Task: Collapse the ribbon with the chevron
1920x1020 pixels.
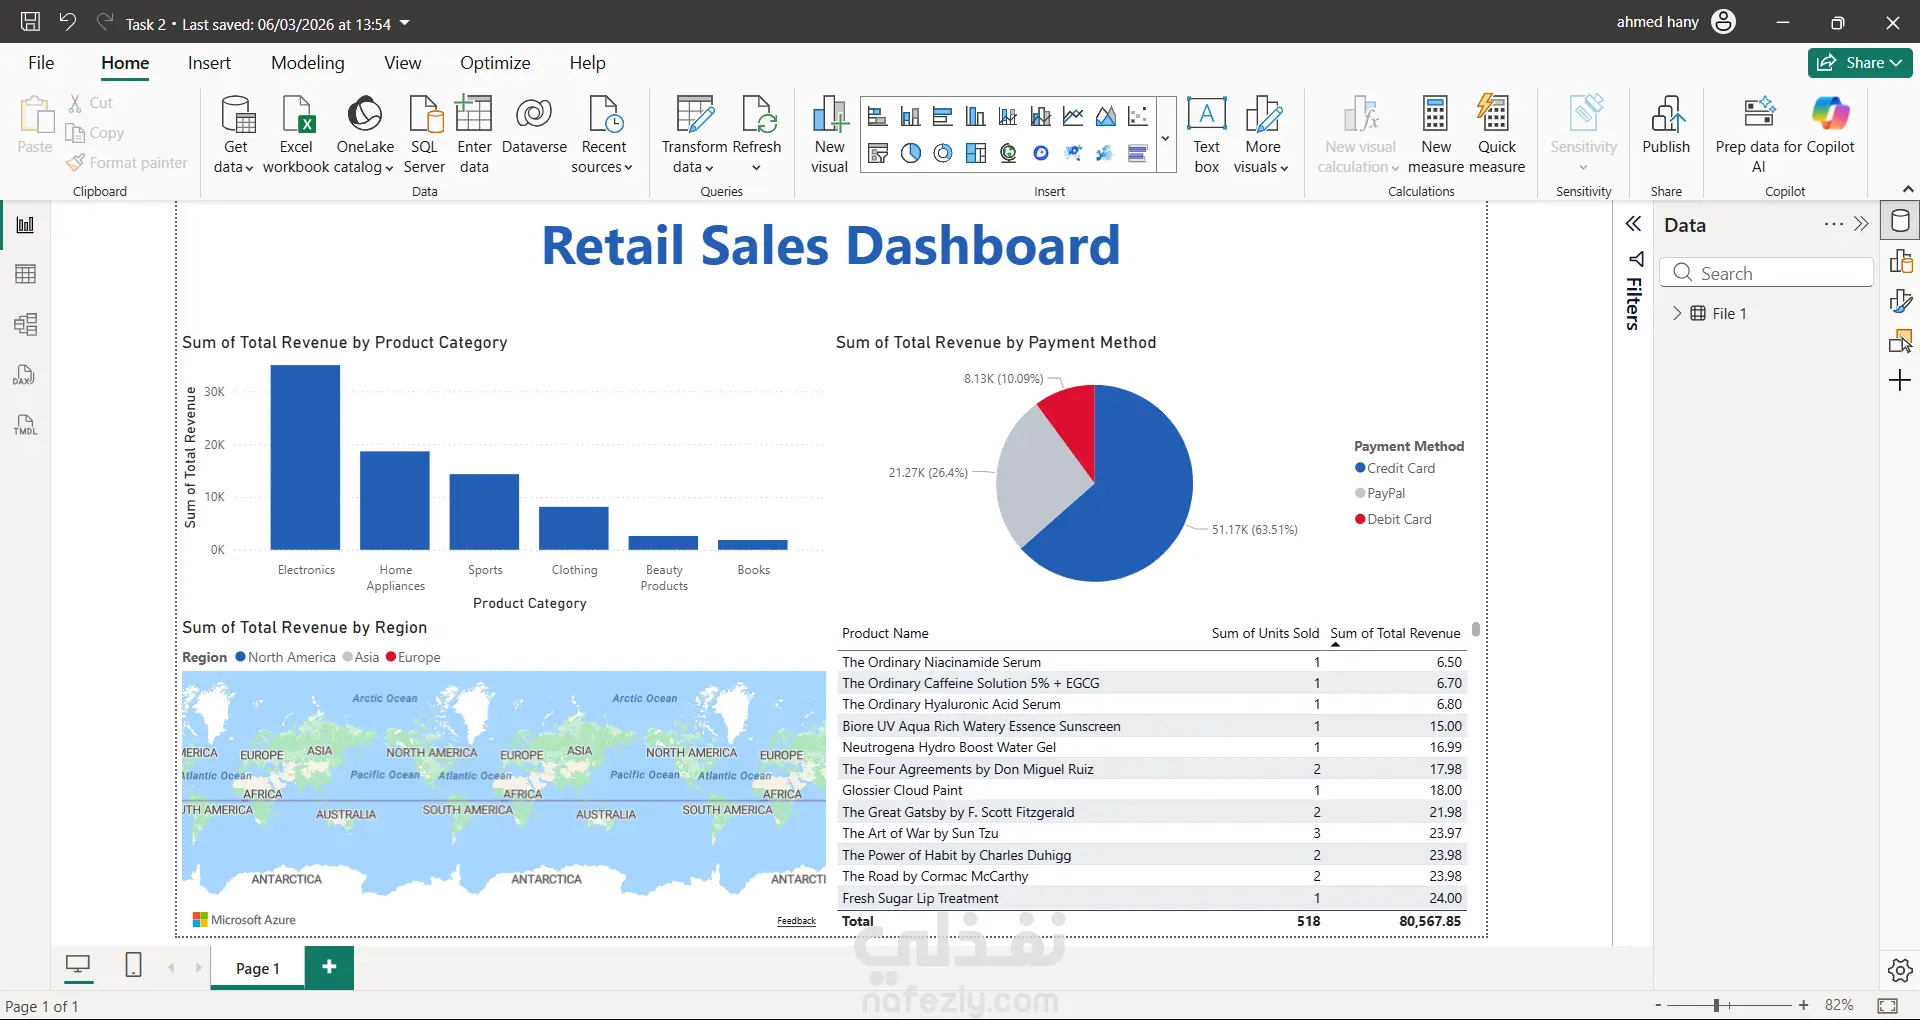Action: (x=1907, y=189)
